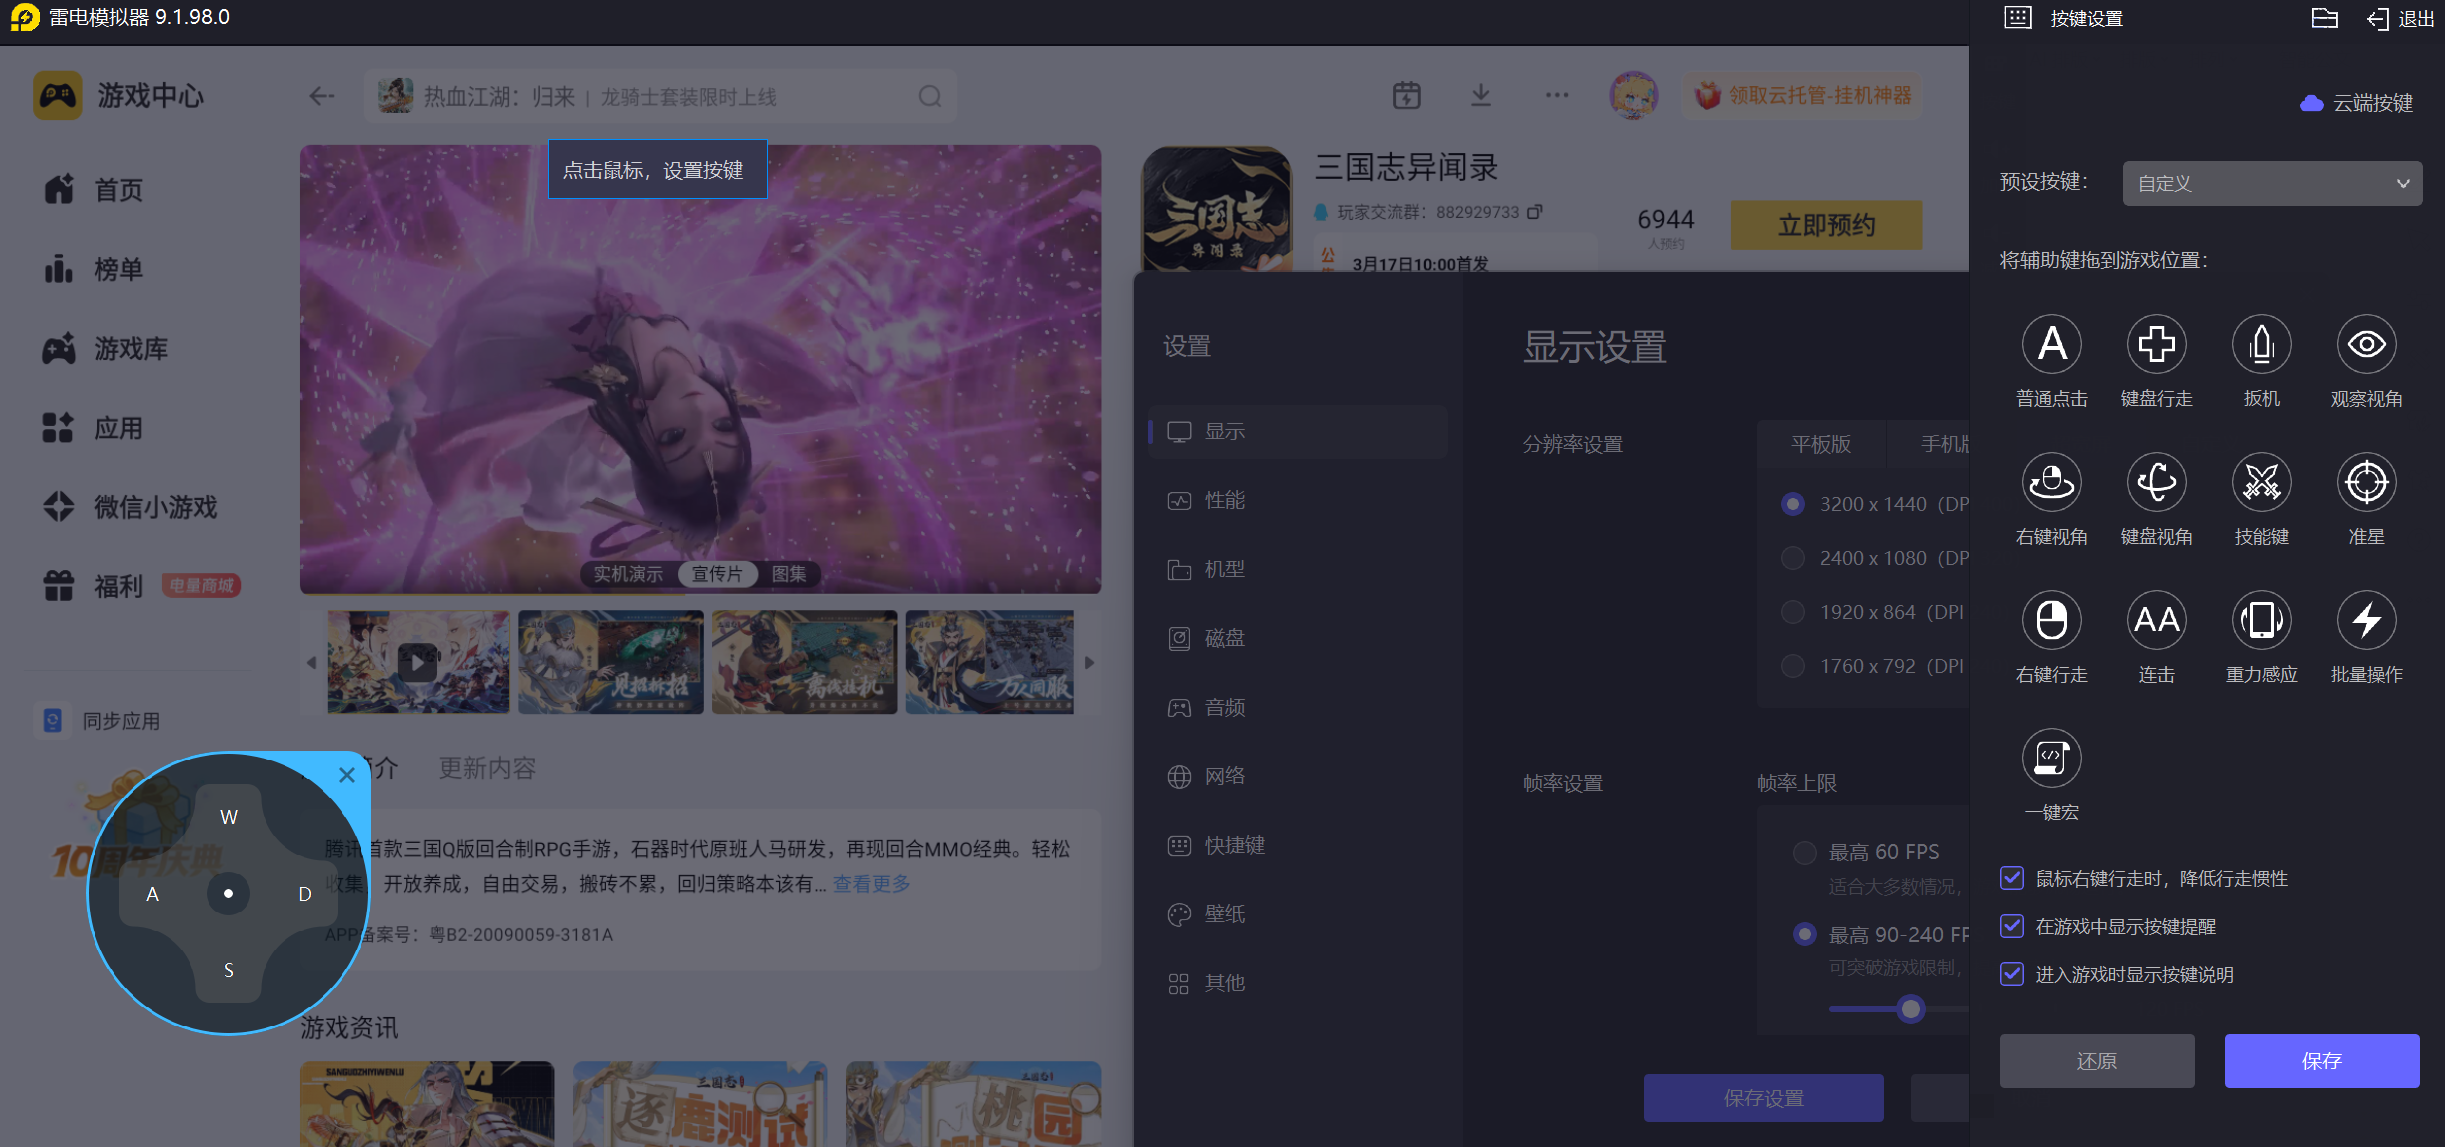
Task: Click the 连击 AA combo icon
Action: 2156,621
